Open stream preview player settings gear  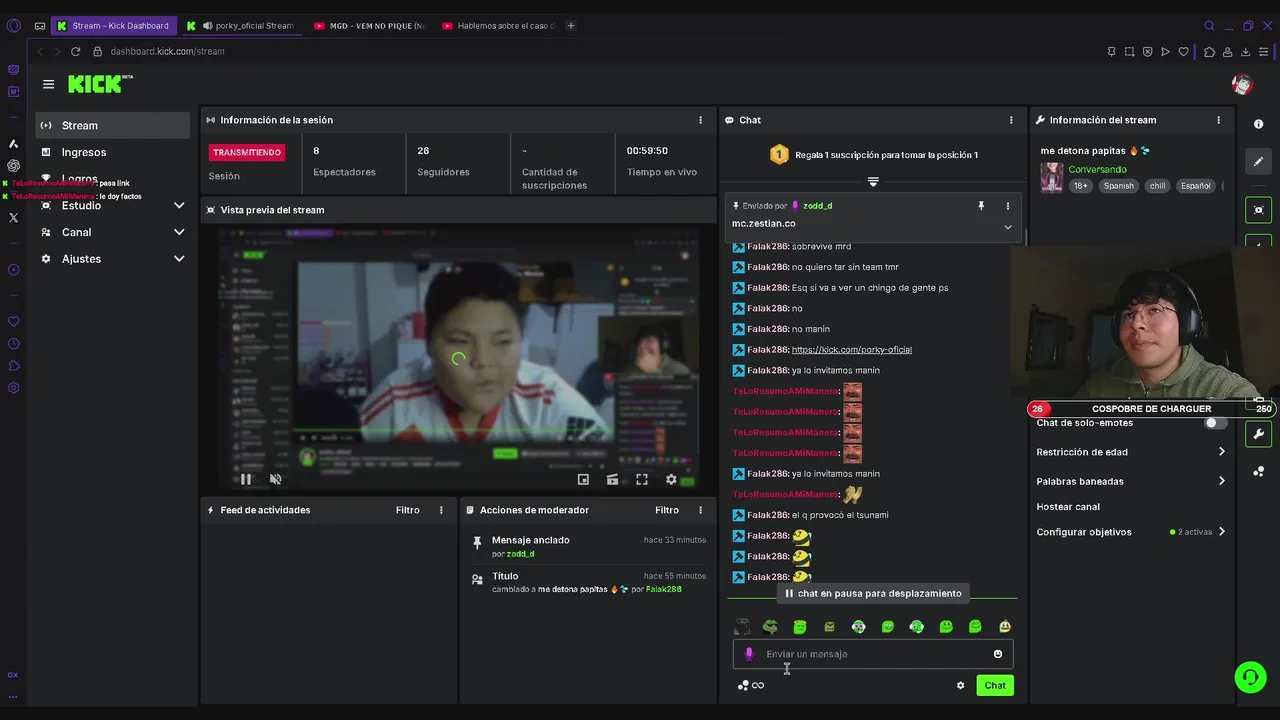671,480
